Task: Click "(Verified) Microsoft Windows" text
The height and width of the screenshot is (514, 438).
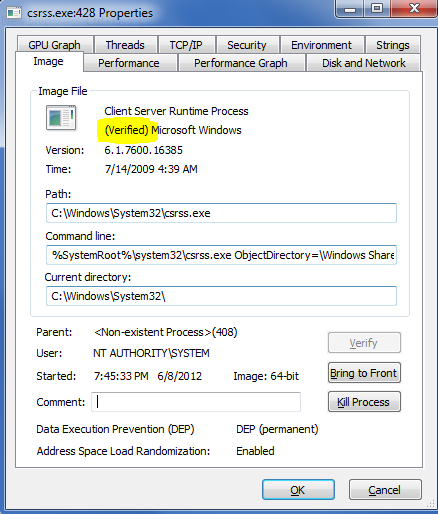Action: point(173,130)
